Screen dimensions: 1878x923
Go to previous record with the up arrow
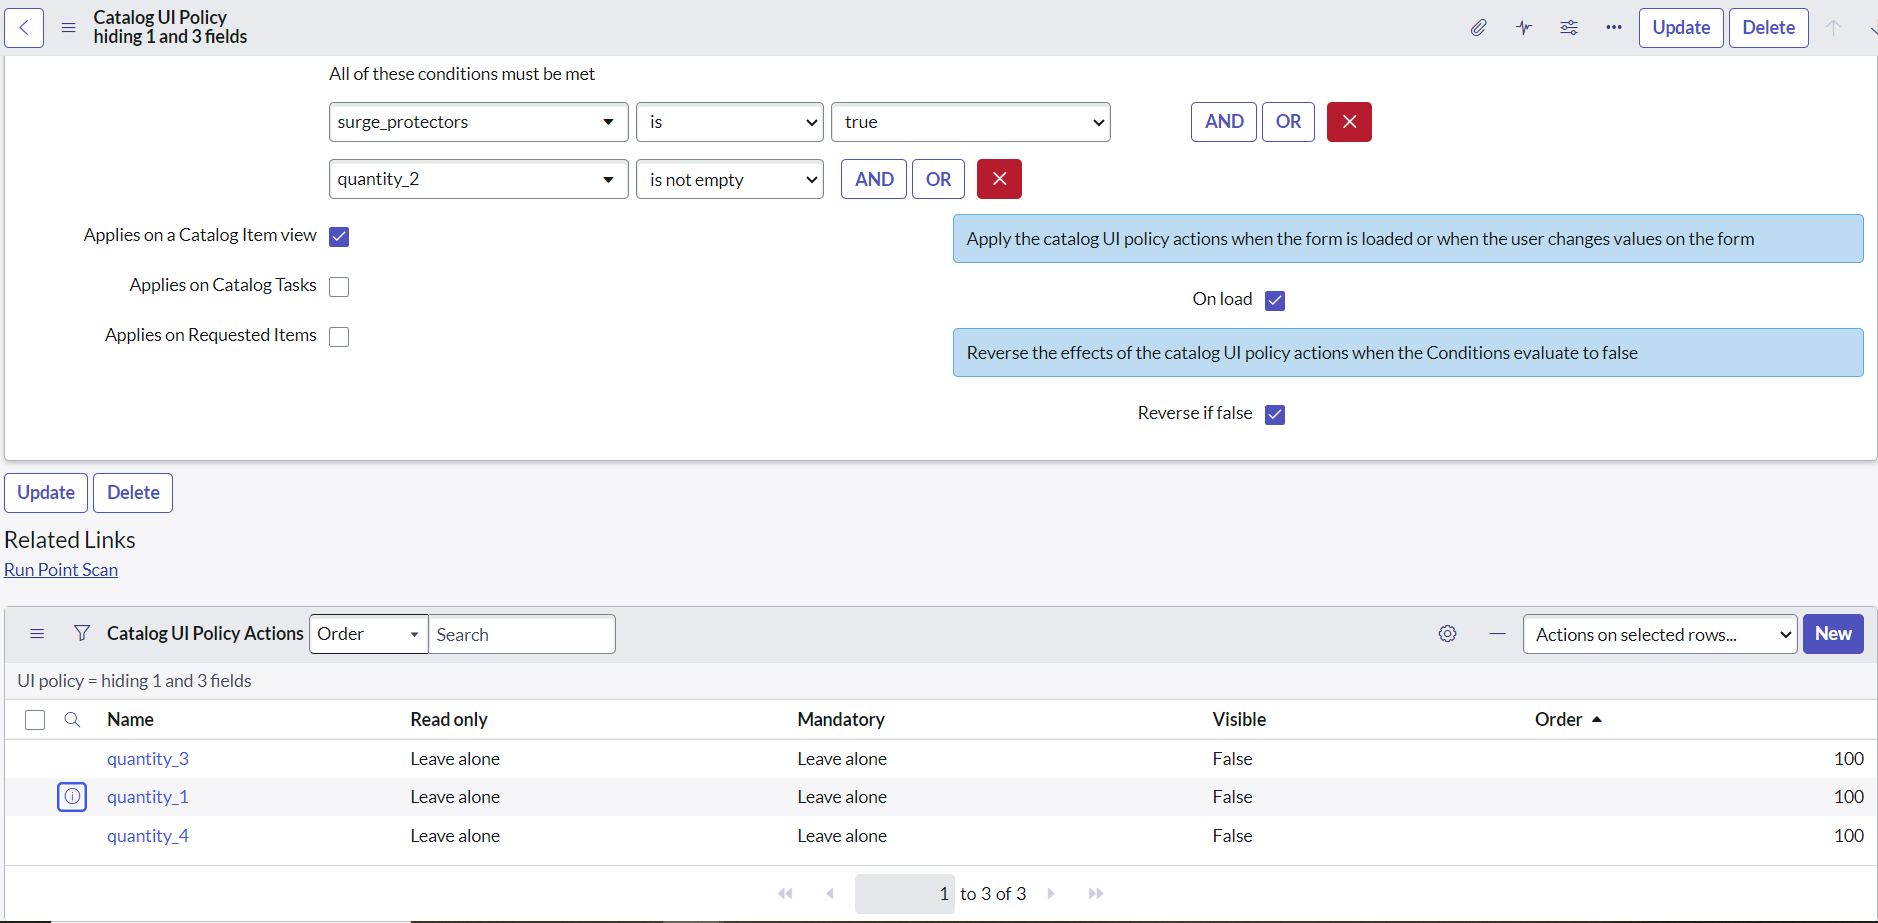(1833, 28)
